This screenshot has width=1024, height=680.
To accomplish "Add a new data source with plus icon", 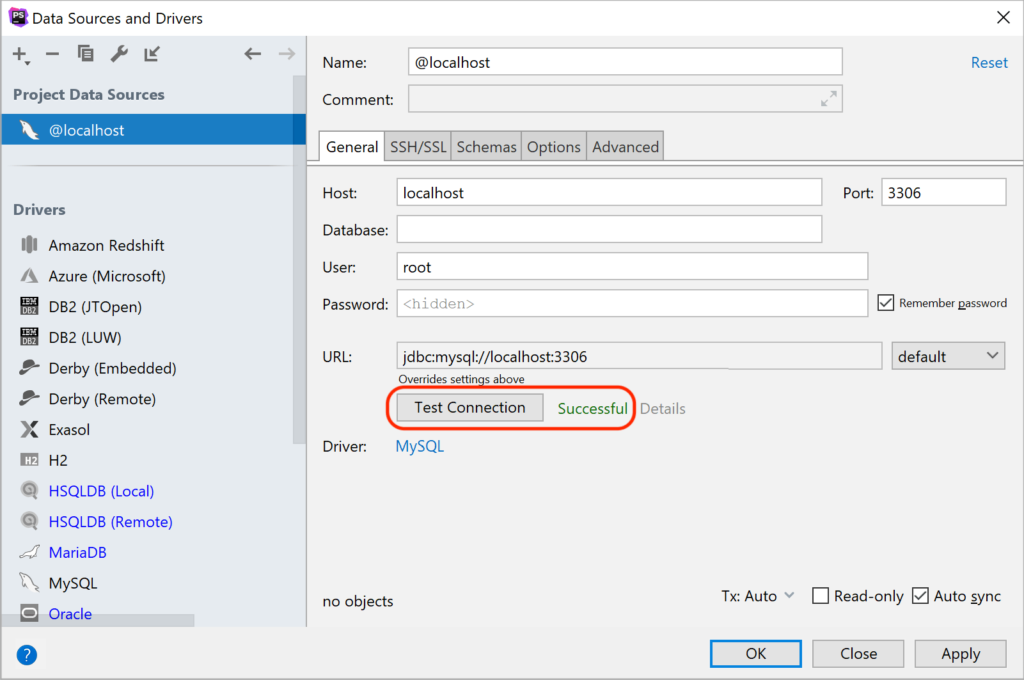I will (x=20, y=55).
